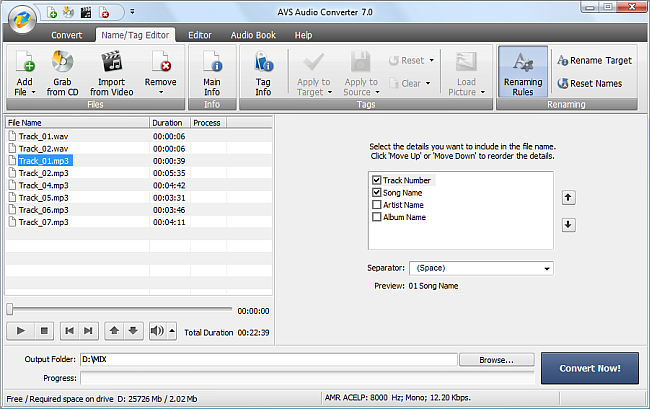Open Tag Info panel

coord(263,73)
